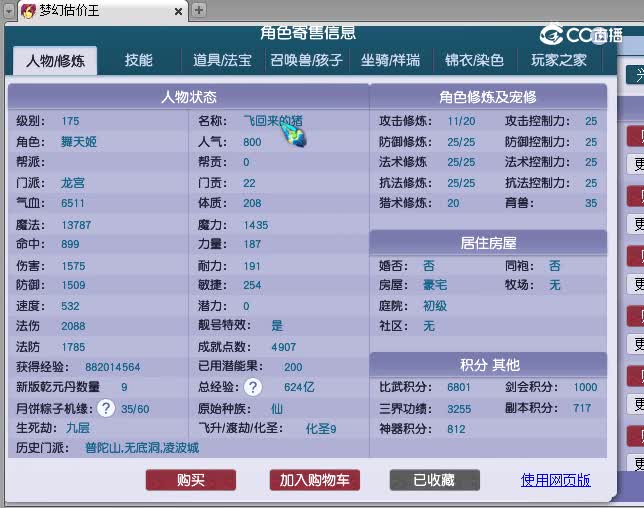Click the 总经验 value 624亿
Viewport: 644px width, 508px height.
tap(299, 387)
